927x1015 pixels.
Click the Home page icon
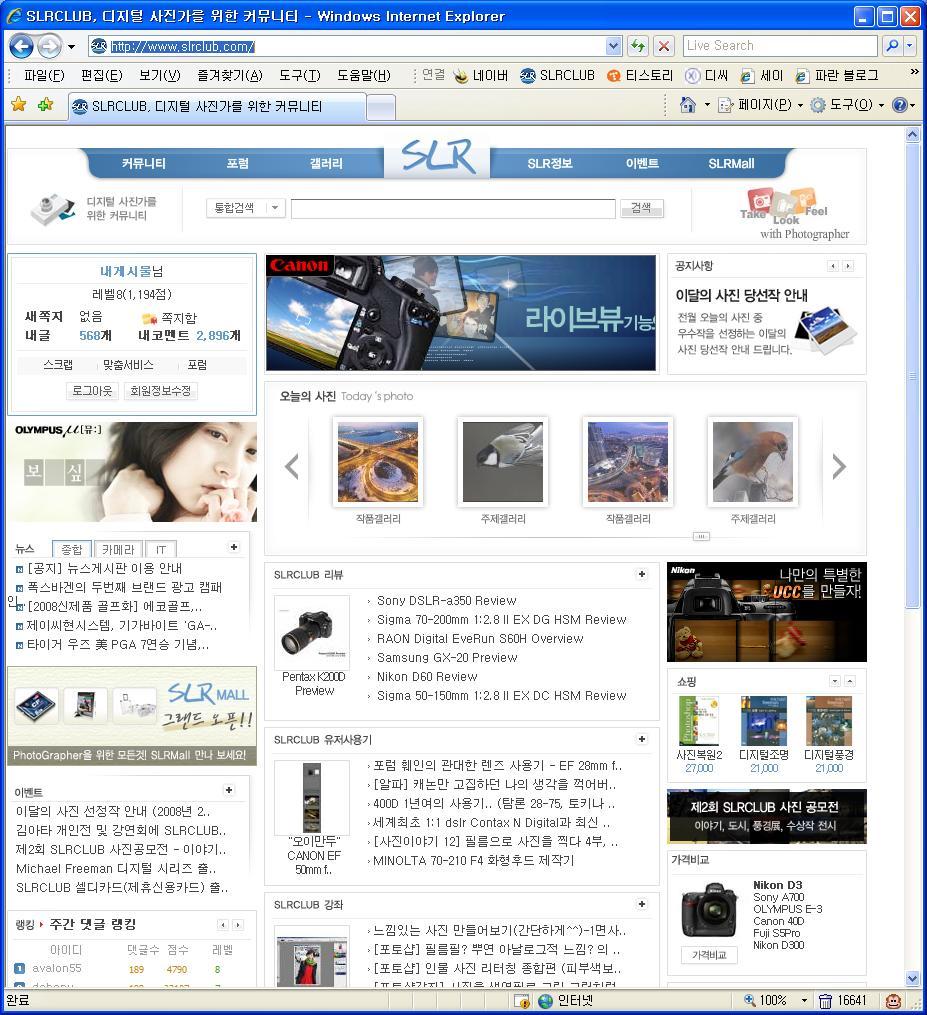687,105
